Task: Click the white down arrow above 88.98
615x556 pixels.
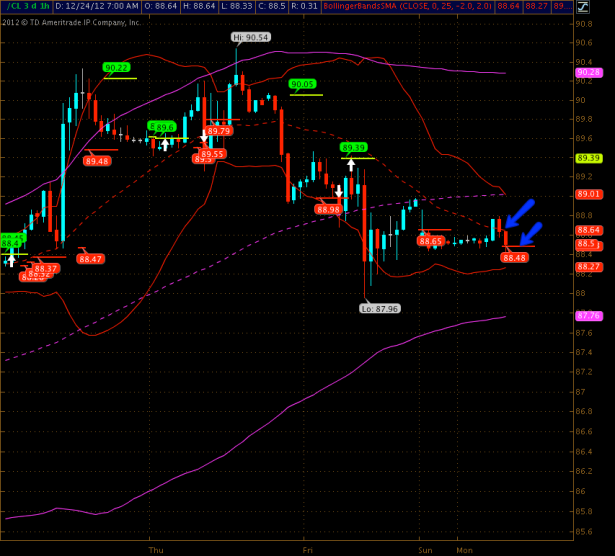Action: 338,191
